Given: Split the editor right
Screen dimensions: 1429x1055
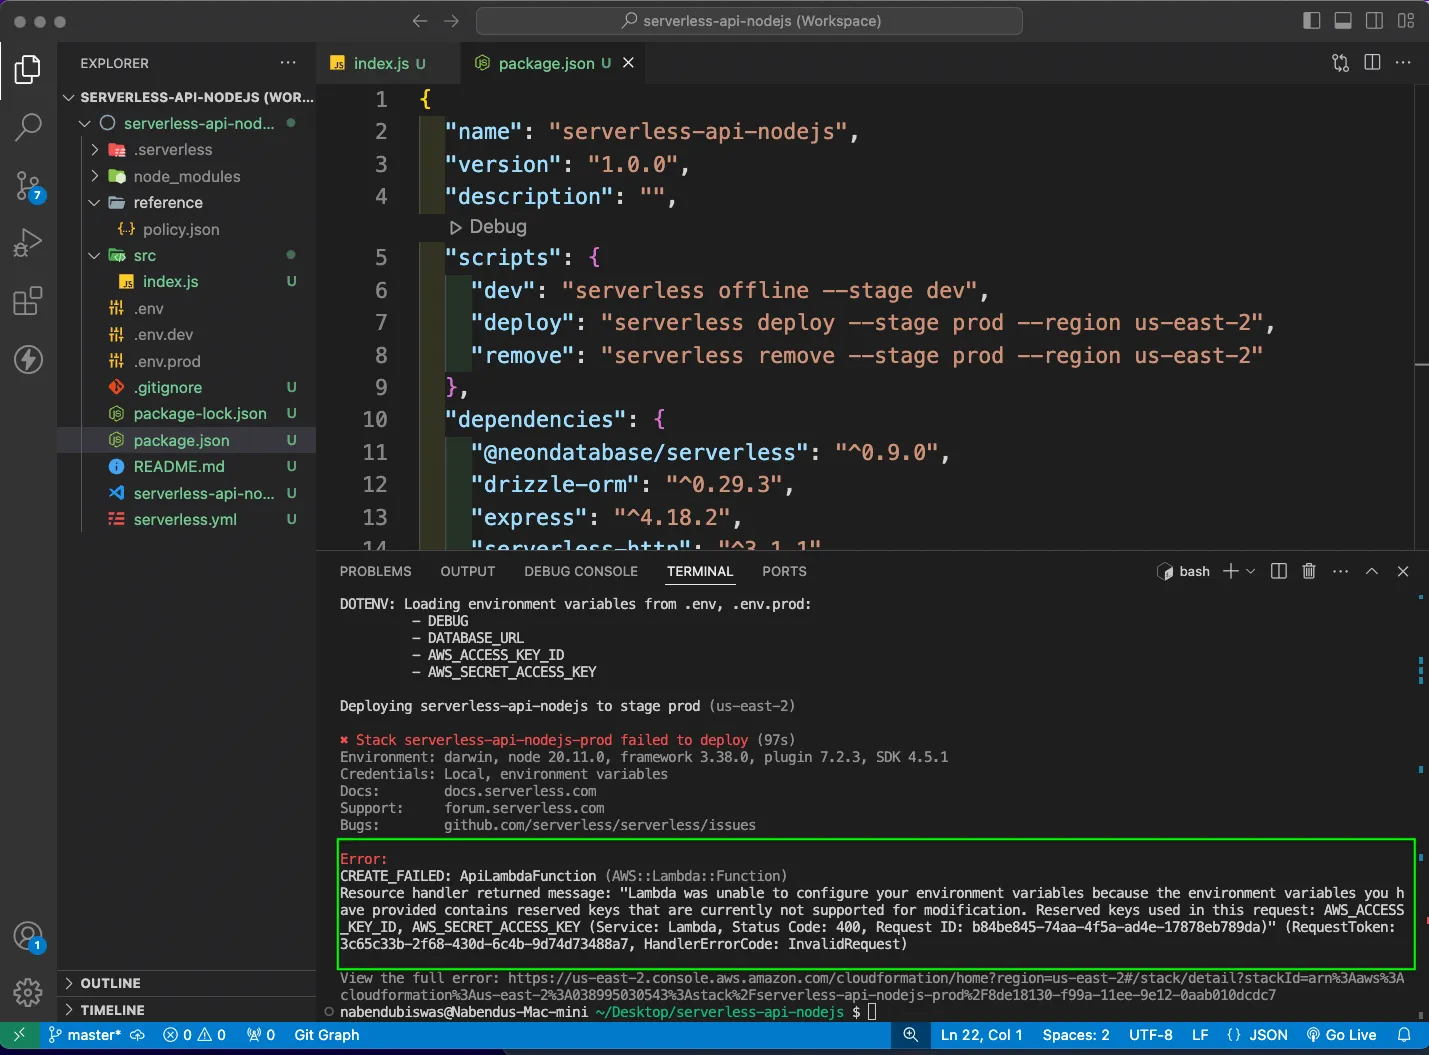Looking at the screenshot, I should 1372,63.
